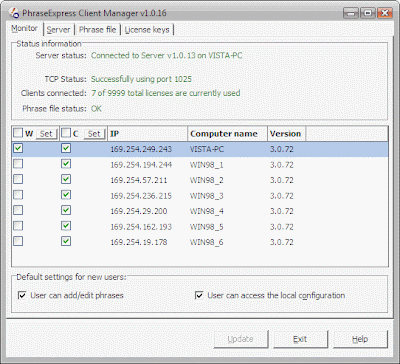
Task: Click computer name WIN98_5
Action: point(207,227)
